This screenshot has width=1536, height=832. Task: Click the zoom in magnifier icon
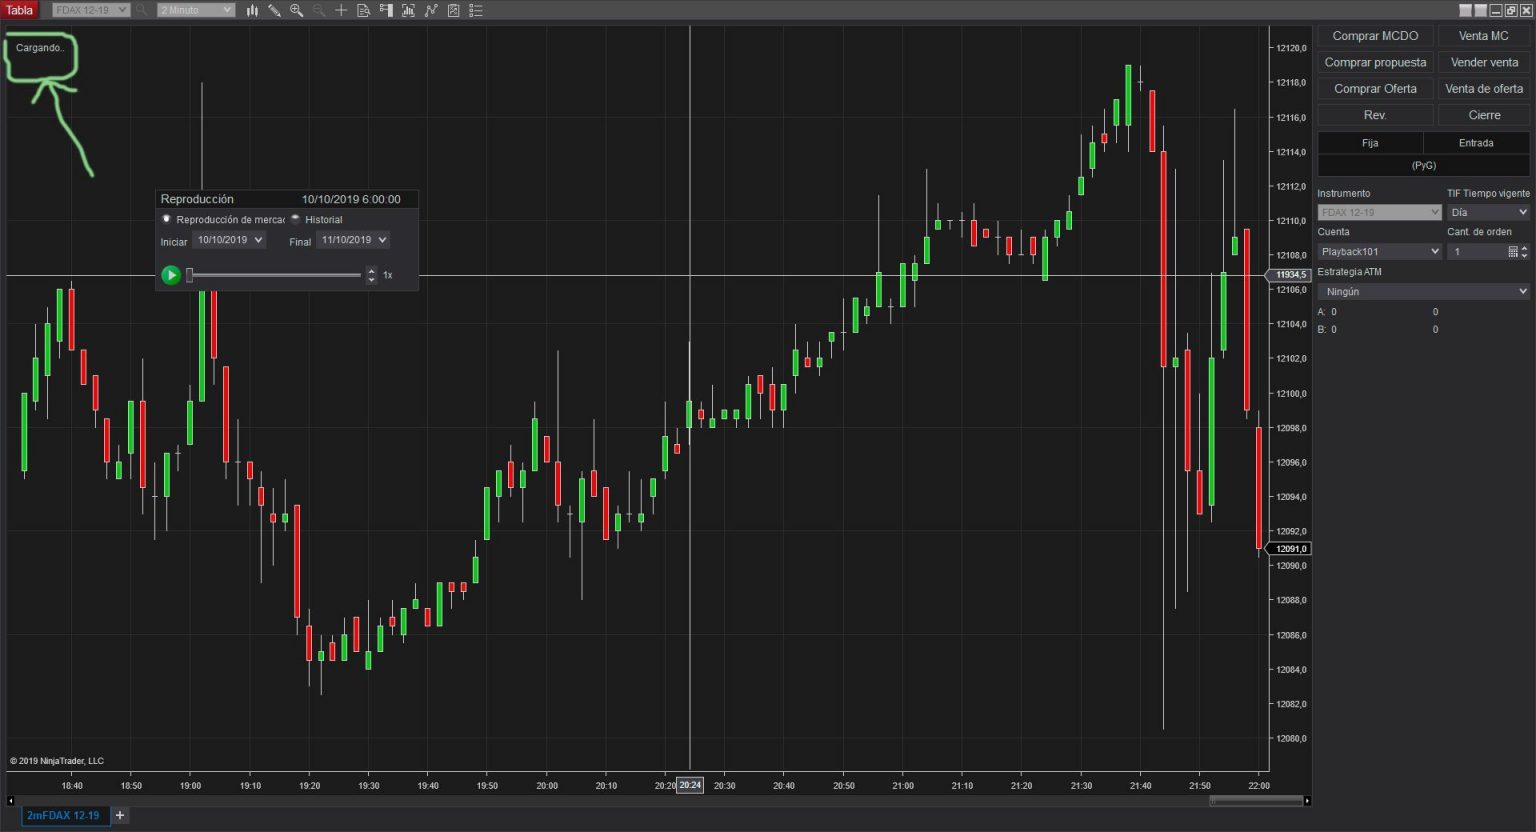coord(296,10)
